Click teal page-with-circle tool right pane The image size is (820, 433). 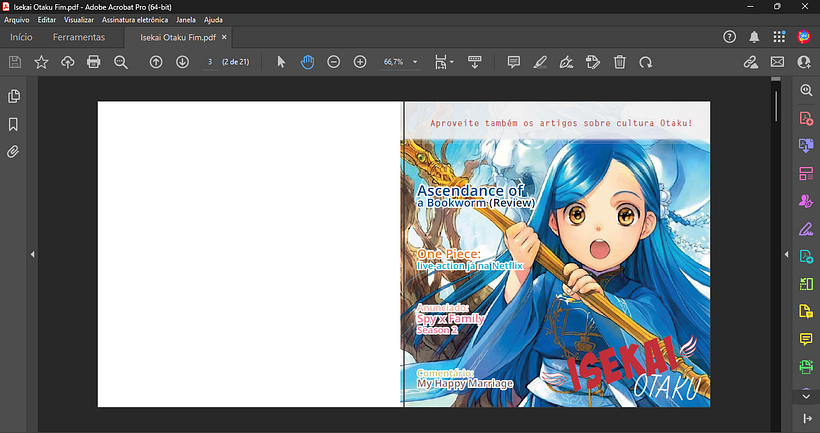click(x=806, y=256)
